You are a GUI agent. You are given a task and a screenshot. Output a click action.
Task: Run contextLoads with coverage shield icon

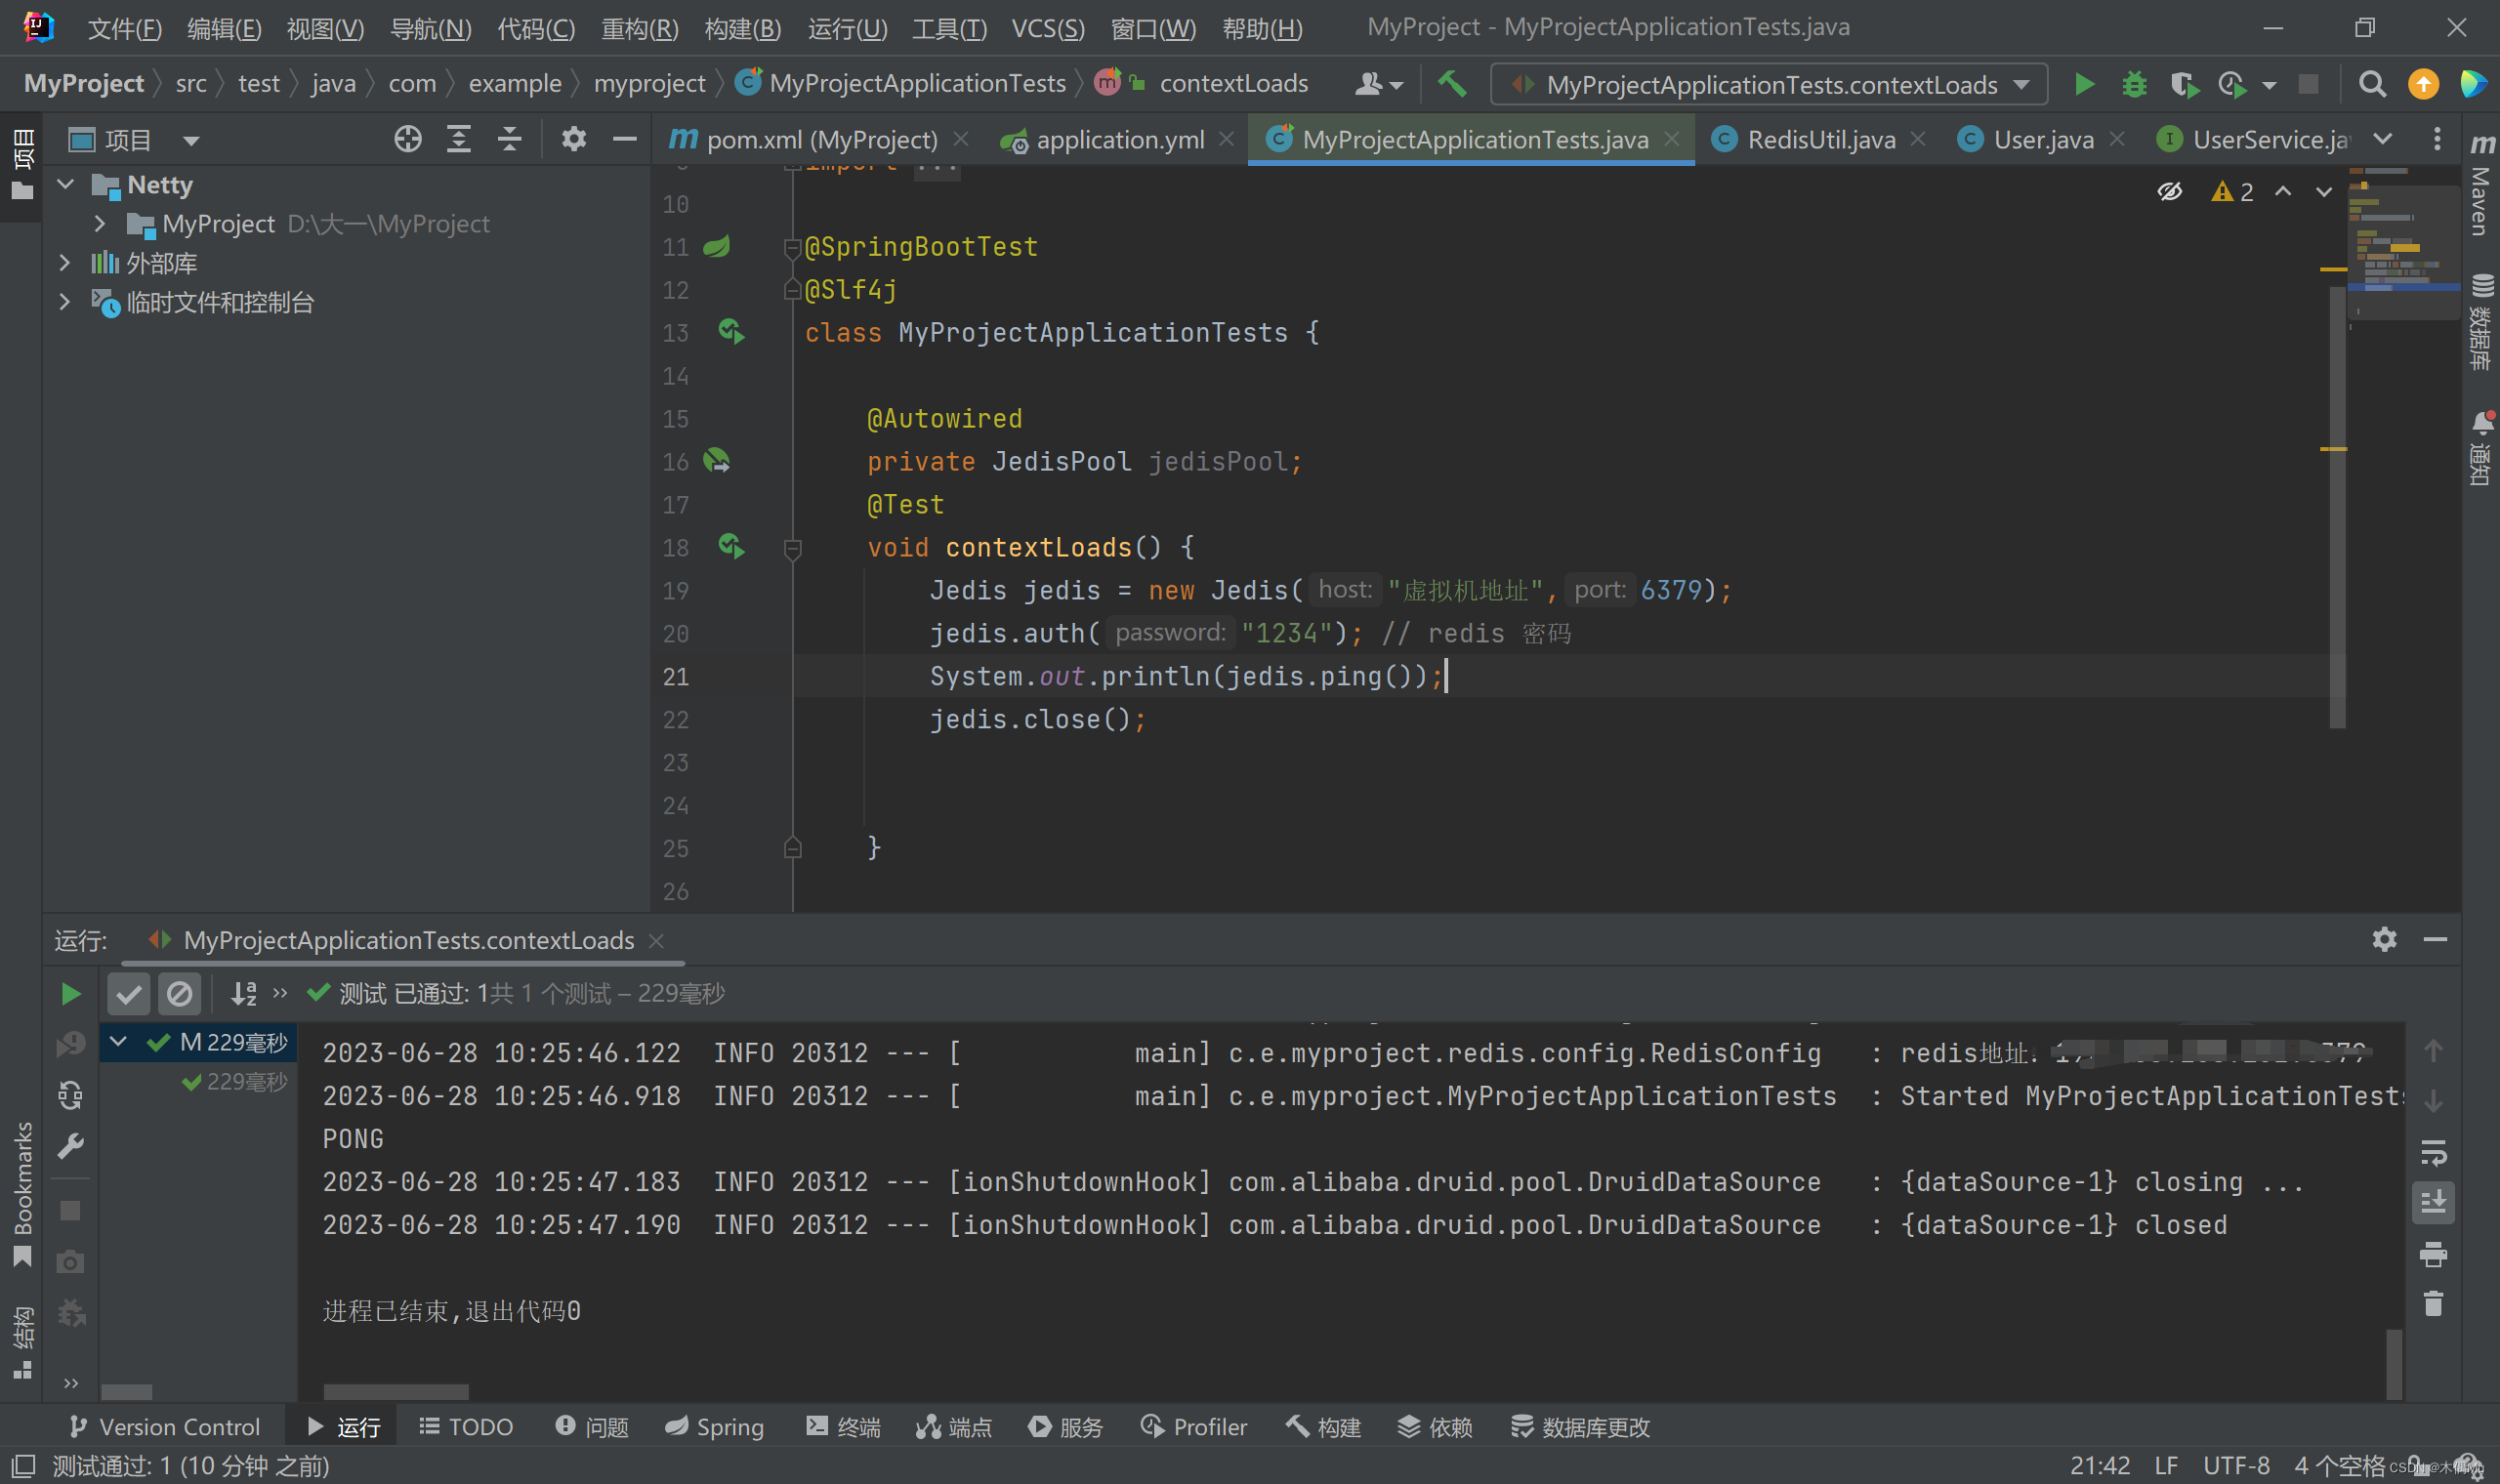pos(2184,84)
